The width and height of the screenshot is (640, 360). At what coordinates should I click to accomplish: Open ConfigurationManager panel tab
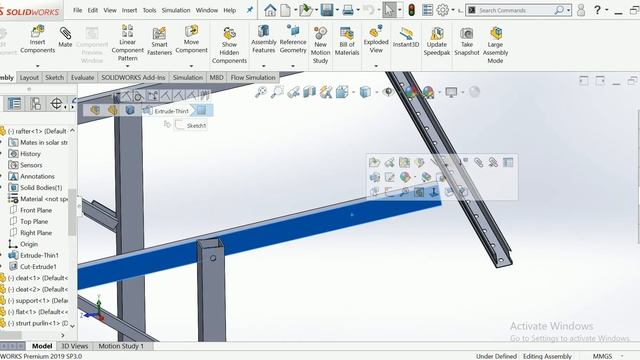pos(35,104)
